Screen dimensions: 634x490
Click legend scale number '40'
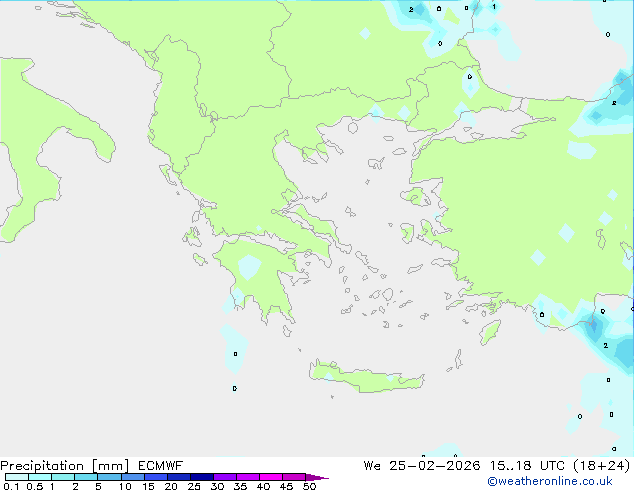click(x=263, y=486)
